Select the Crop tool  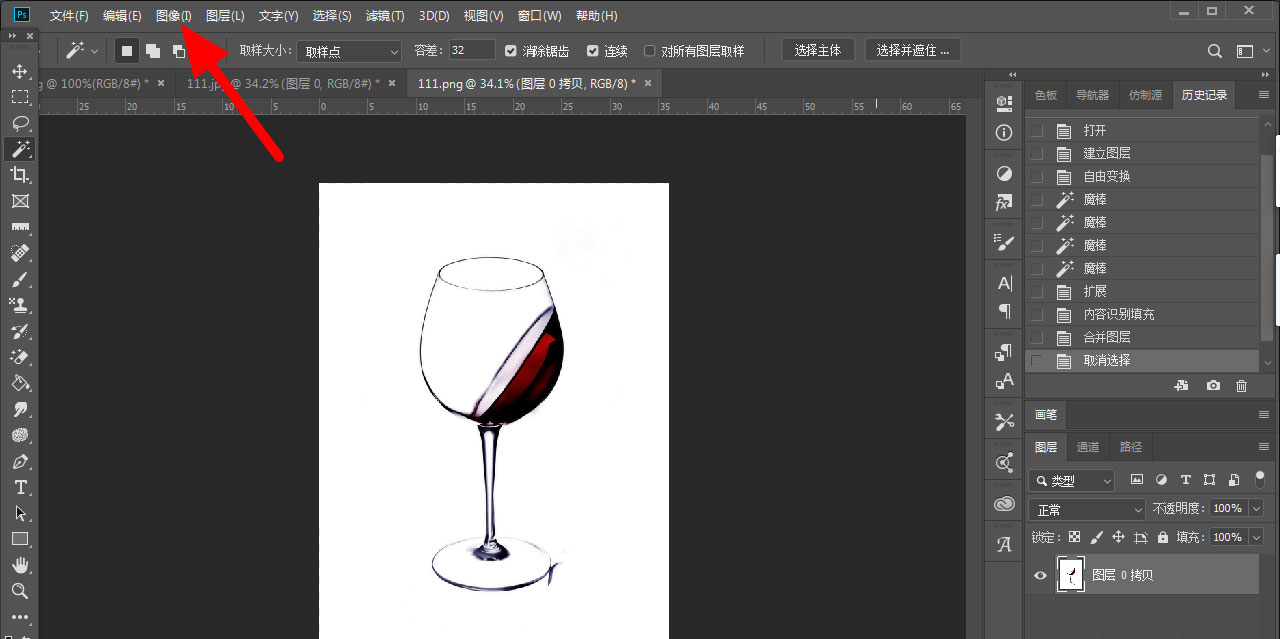[20, 175]
